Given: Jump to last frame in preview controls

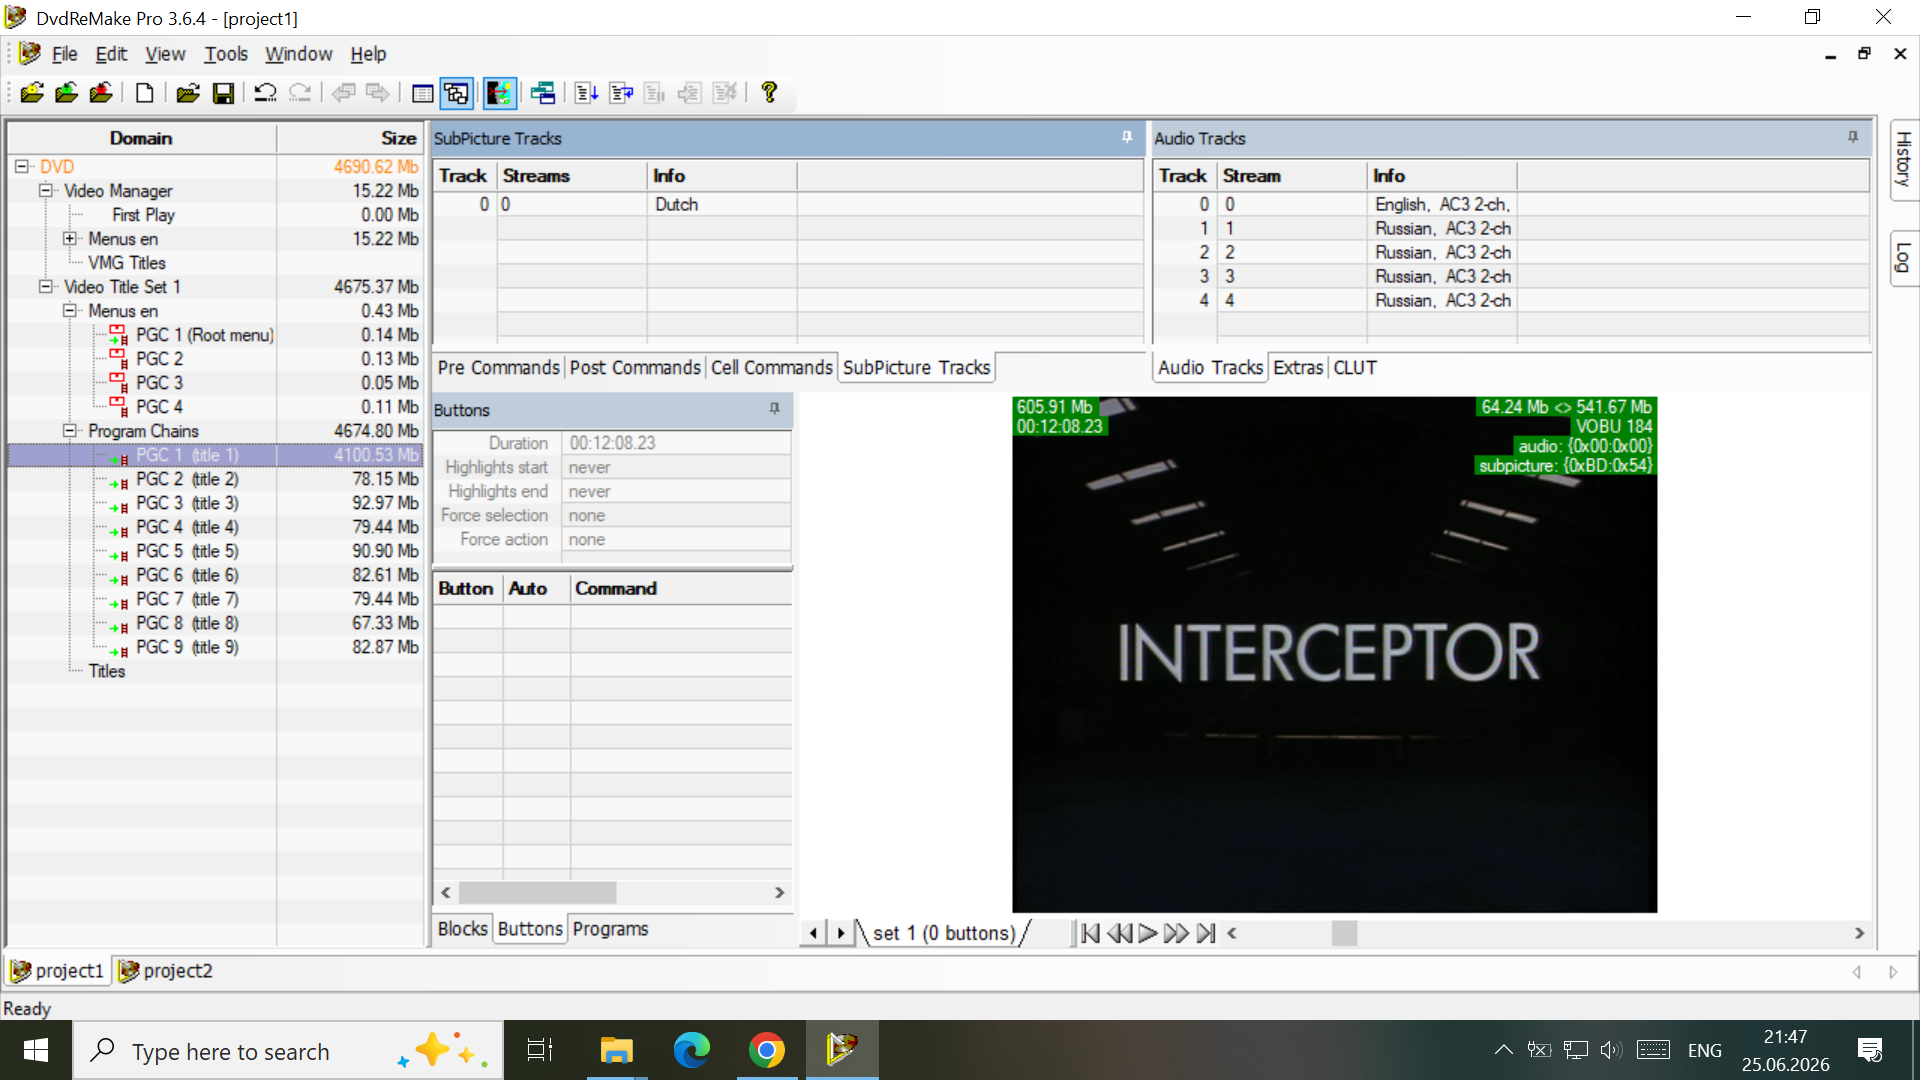Looking at the screenshot, I should (1206, 933).
